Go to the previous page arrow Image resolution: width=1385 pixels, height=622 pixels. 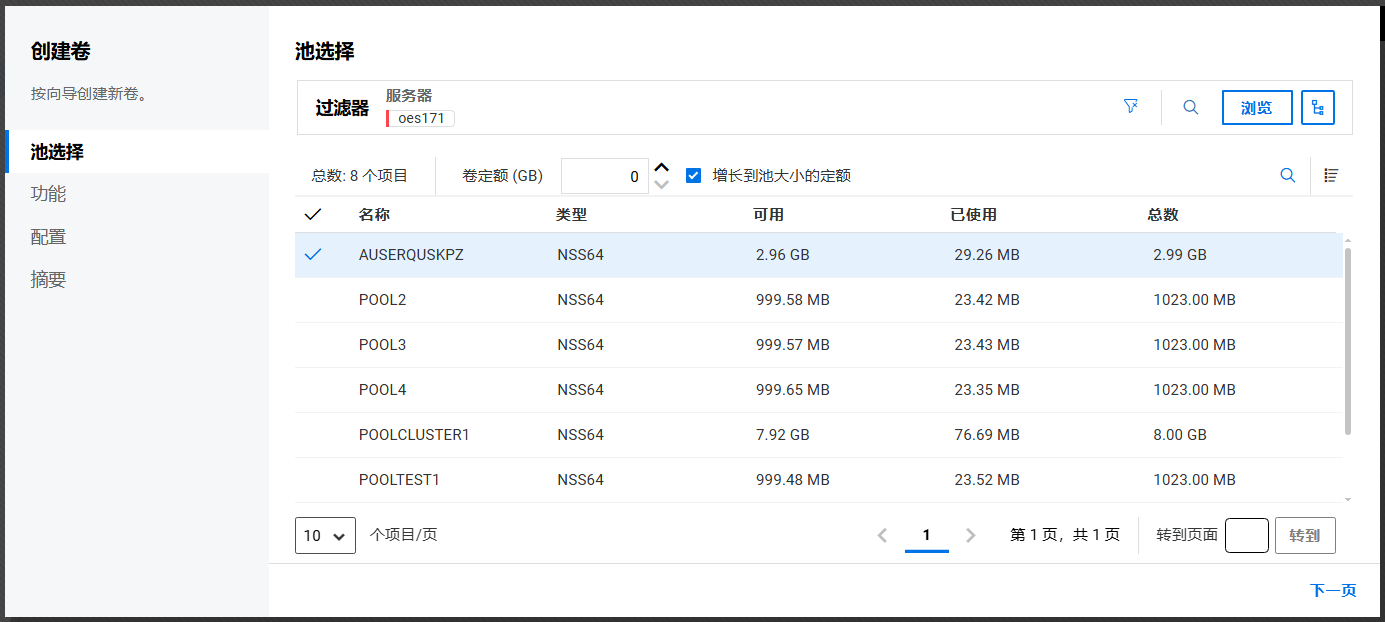[882, 535]
